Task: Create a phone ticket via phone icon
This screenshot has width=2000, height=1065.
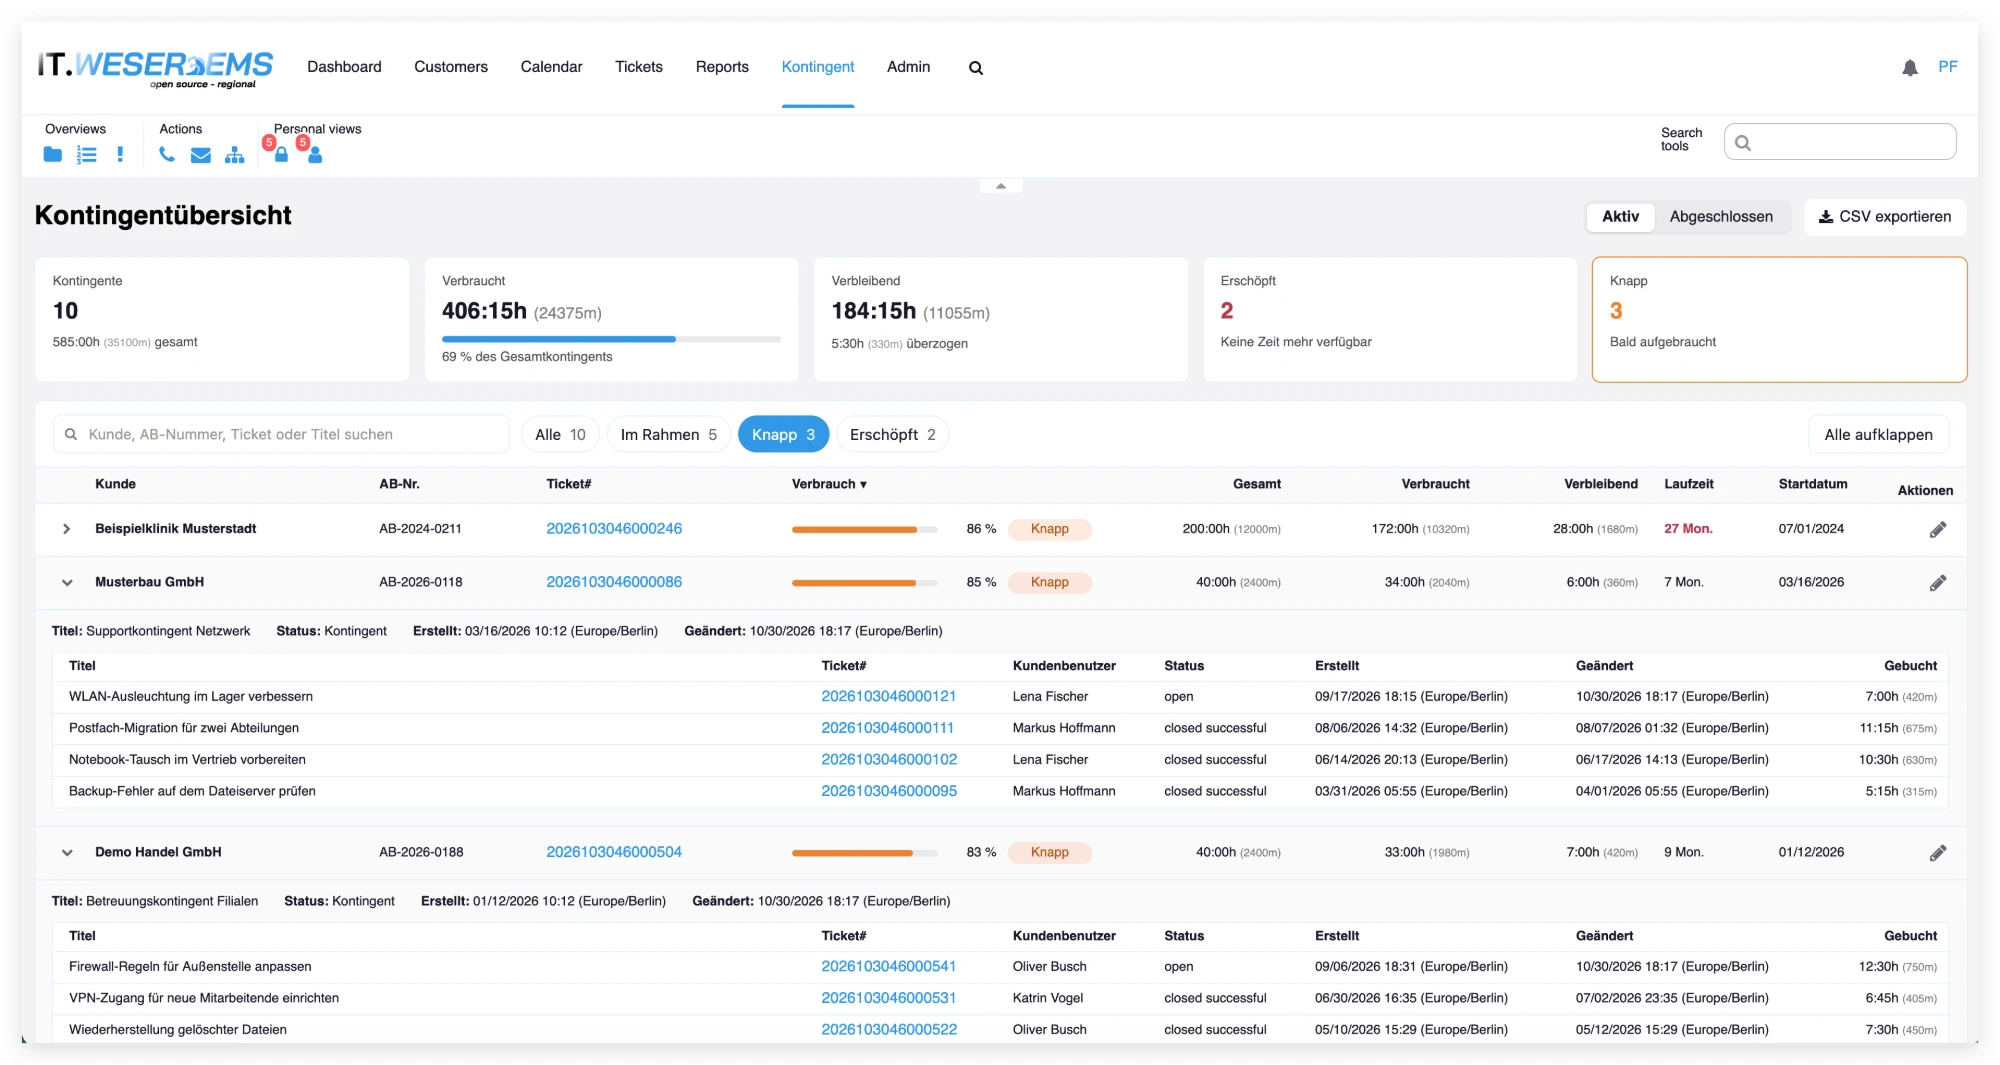Action: (167, 155)
